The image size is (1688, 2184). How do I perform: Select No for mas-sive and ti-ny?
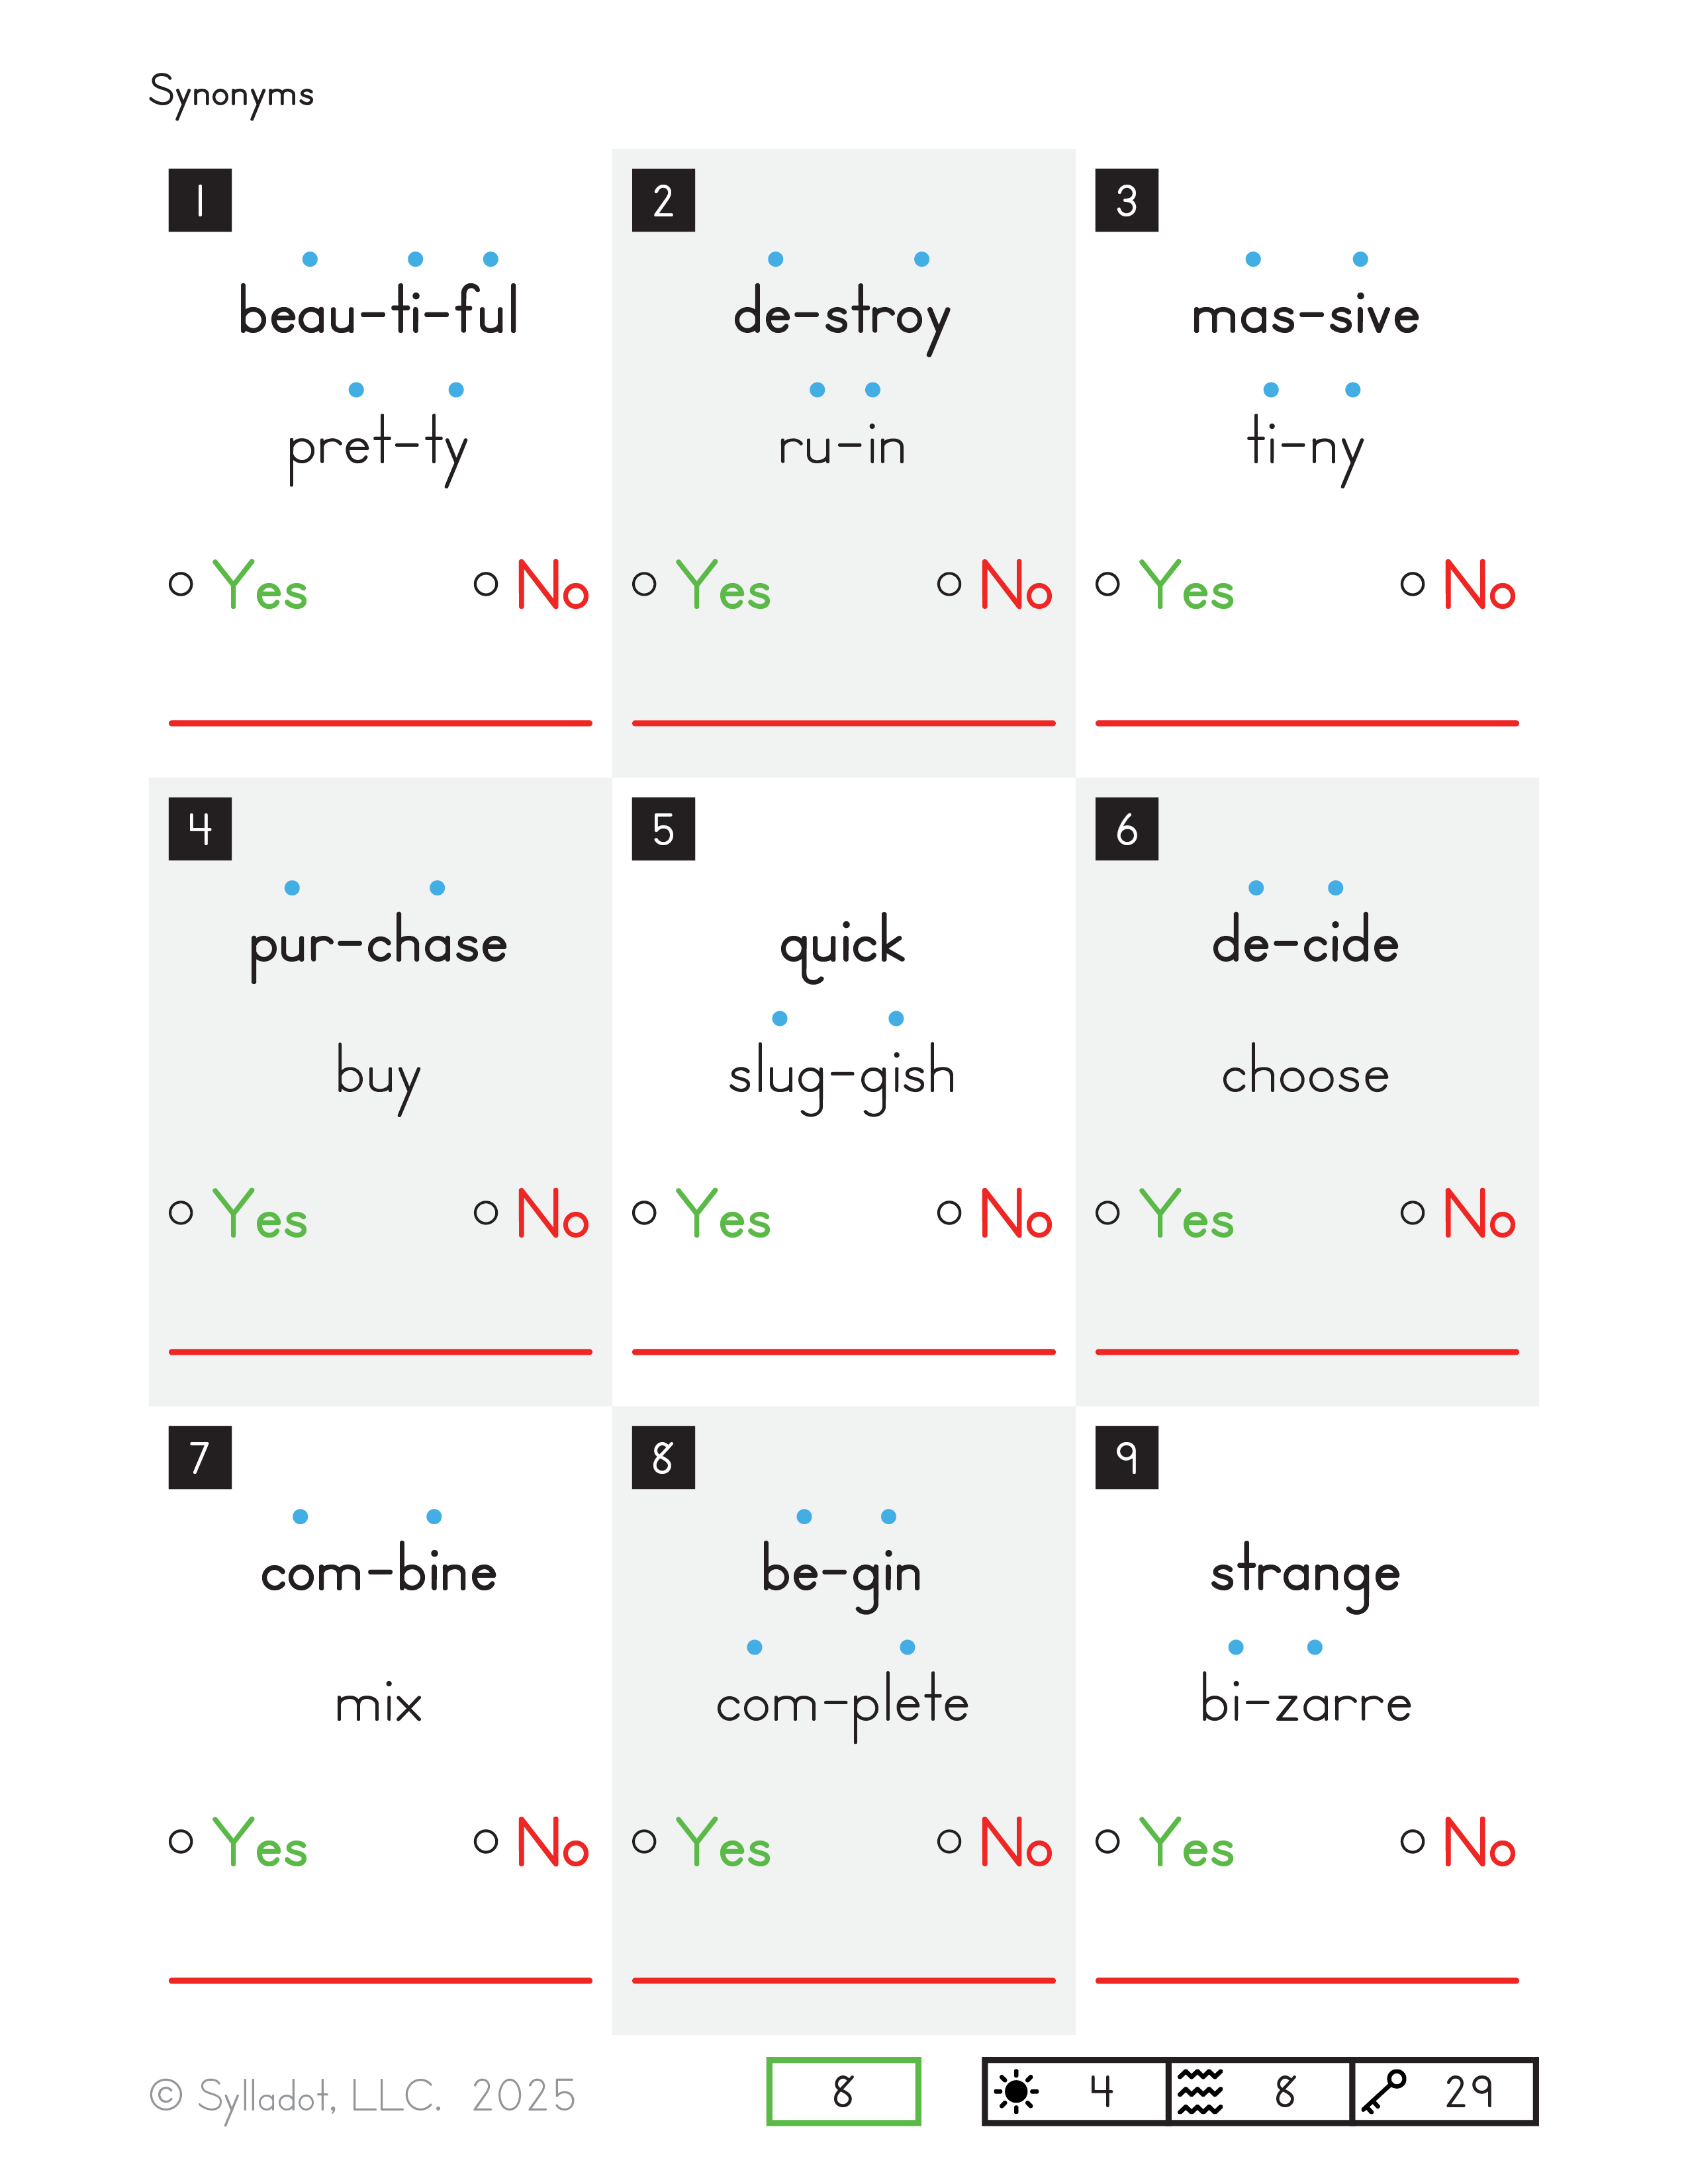pos(1412,584)
